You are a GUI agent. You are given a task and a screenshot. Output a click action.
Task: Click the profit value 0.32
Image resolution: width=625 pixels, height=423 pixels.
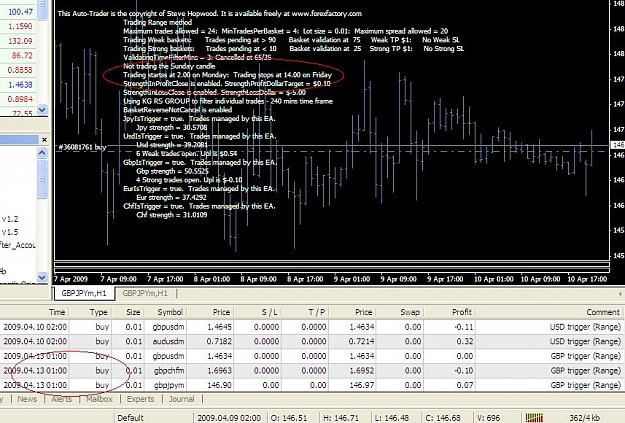[465, 342]
